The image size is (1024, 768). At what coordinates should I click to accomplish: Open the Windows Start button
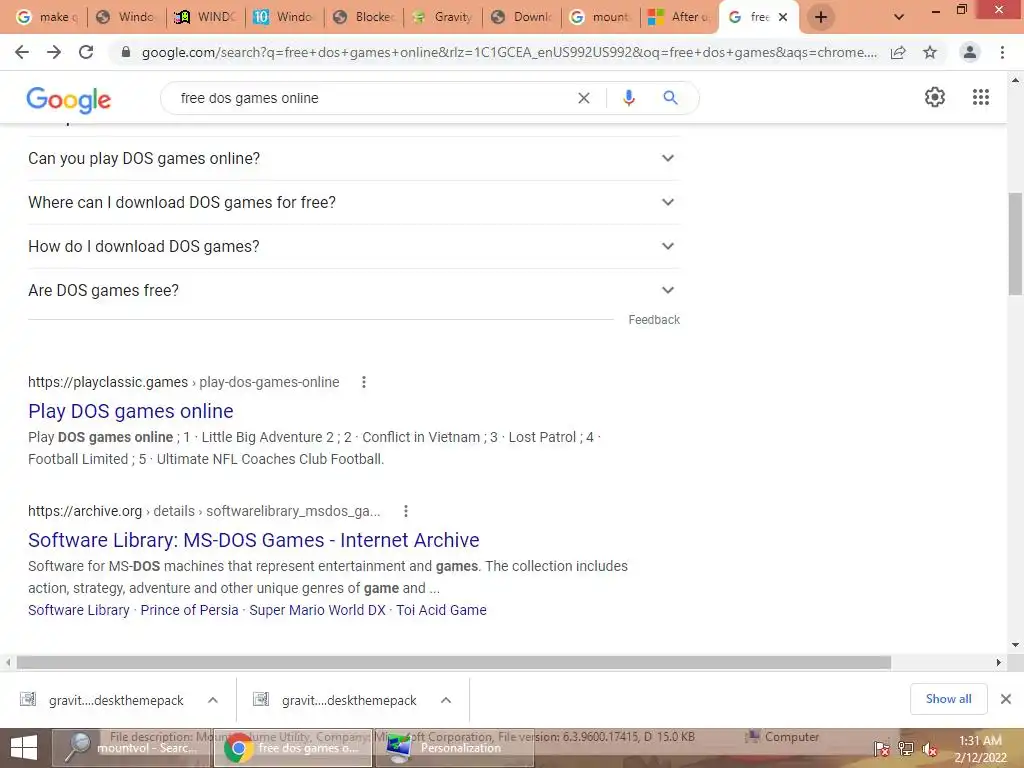pyautogui.click(x=24, y=748)
